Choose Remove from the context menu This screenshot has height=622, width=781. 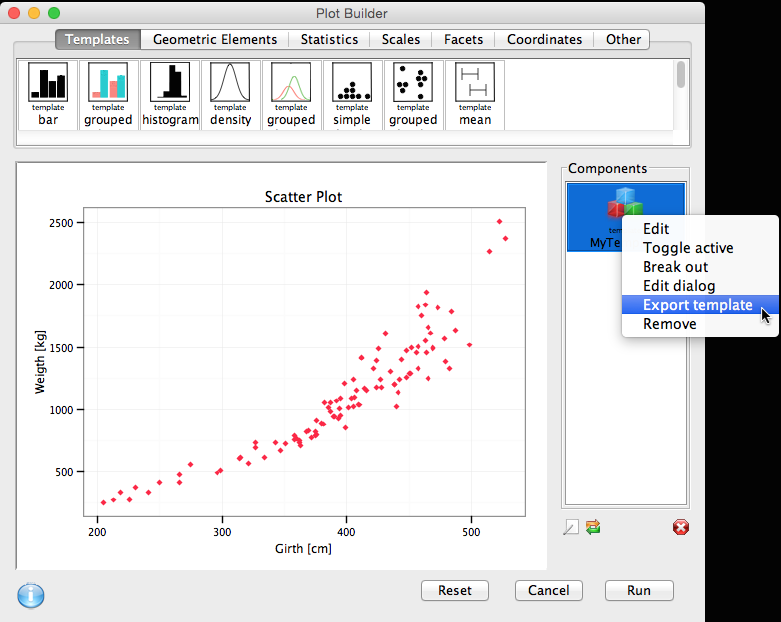pos(700,324)
